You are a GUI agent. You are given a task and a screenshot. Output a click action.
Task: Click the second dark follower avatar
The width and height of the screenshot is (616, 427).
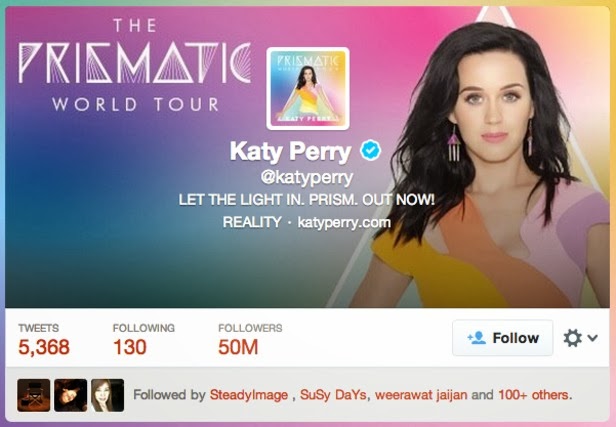tap(70, 395)
